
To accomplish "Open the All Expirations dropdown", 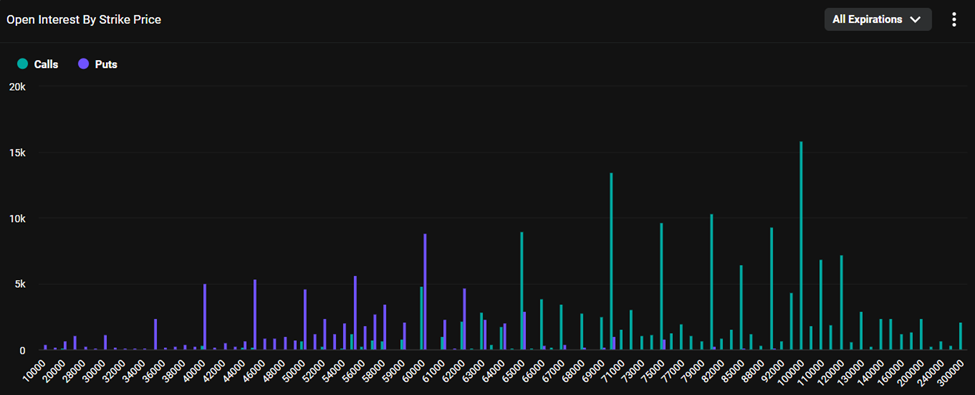I will tap(877, 19).
